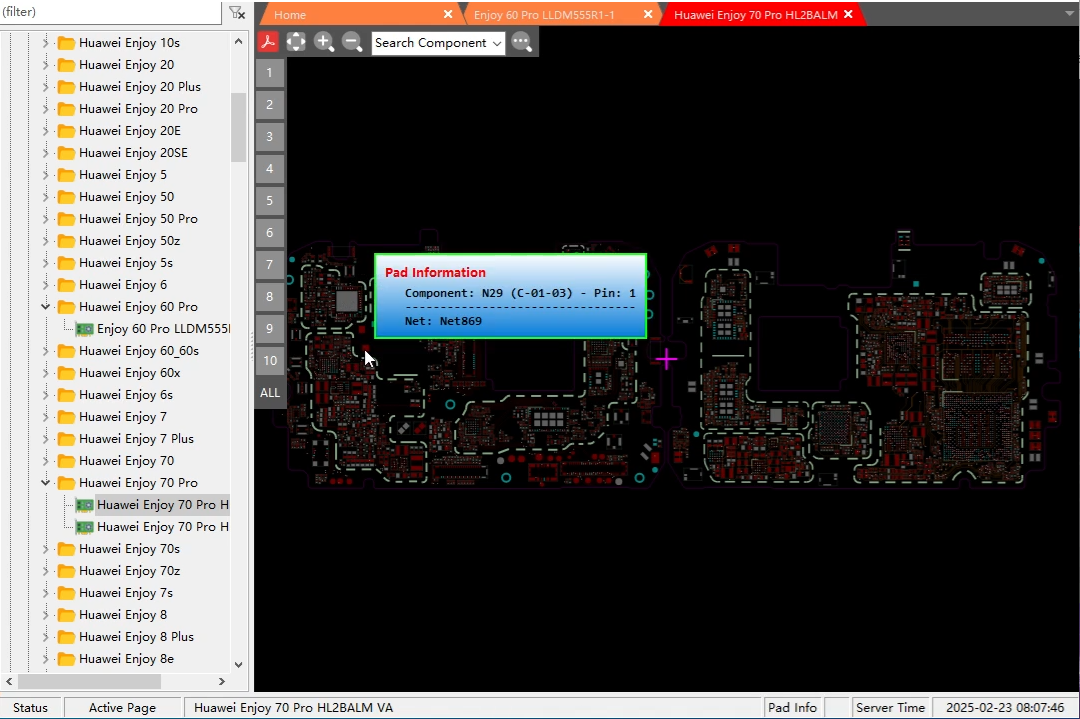
Task: Expand the Huawei Enjoy 20 Pro folder
Action: click(x=45, y=109)
